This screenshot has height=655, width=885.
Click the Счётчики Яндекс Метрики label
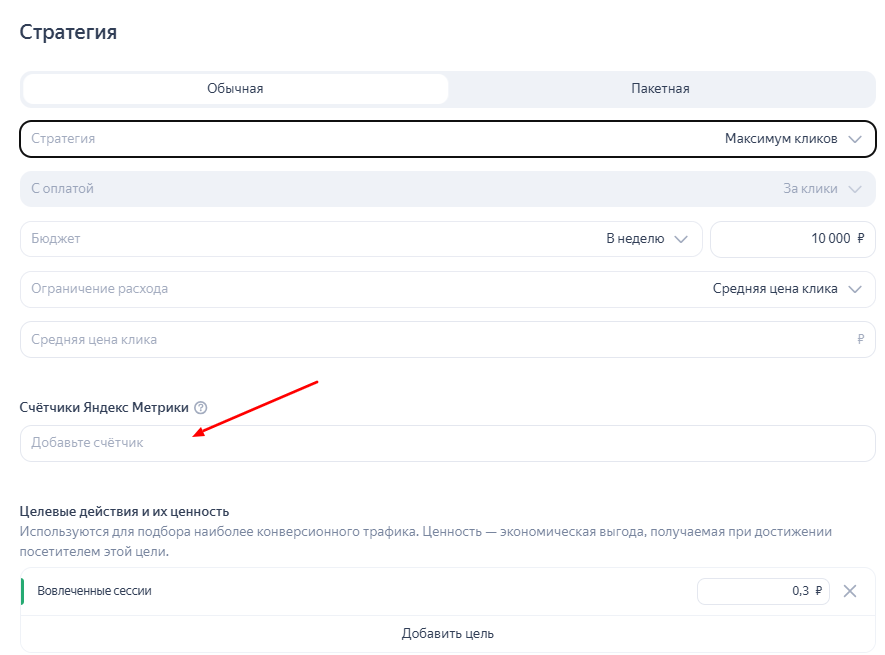(x=104, y=407)
